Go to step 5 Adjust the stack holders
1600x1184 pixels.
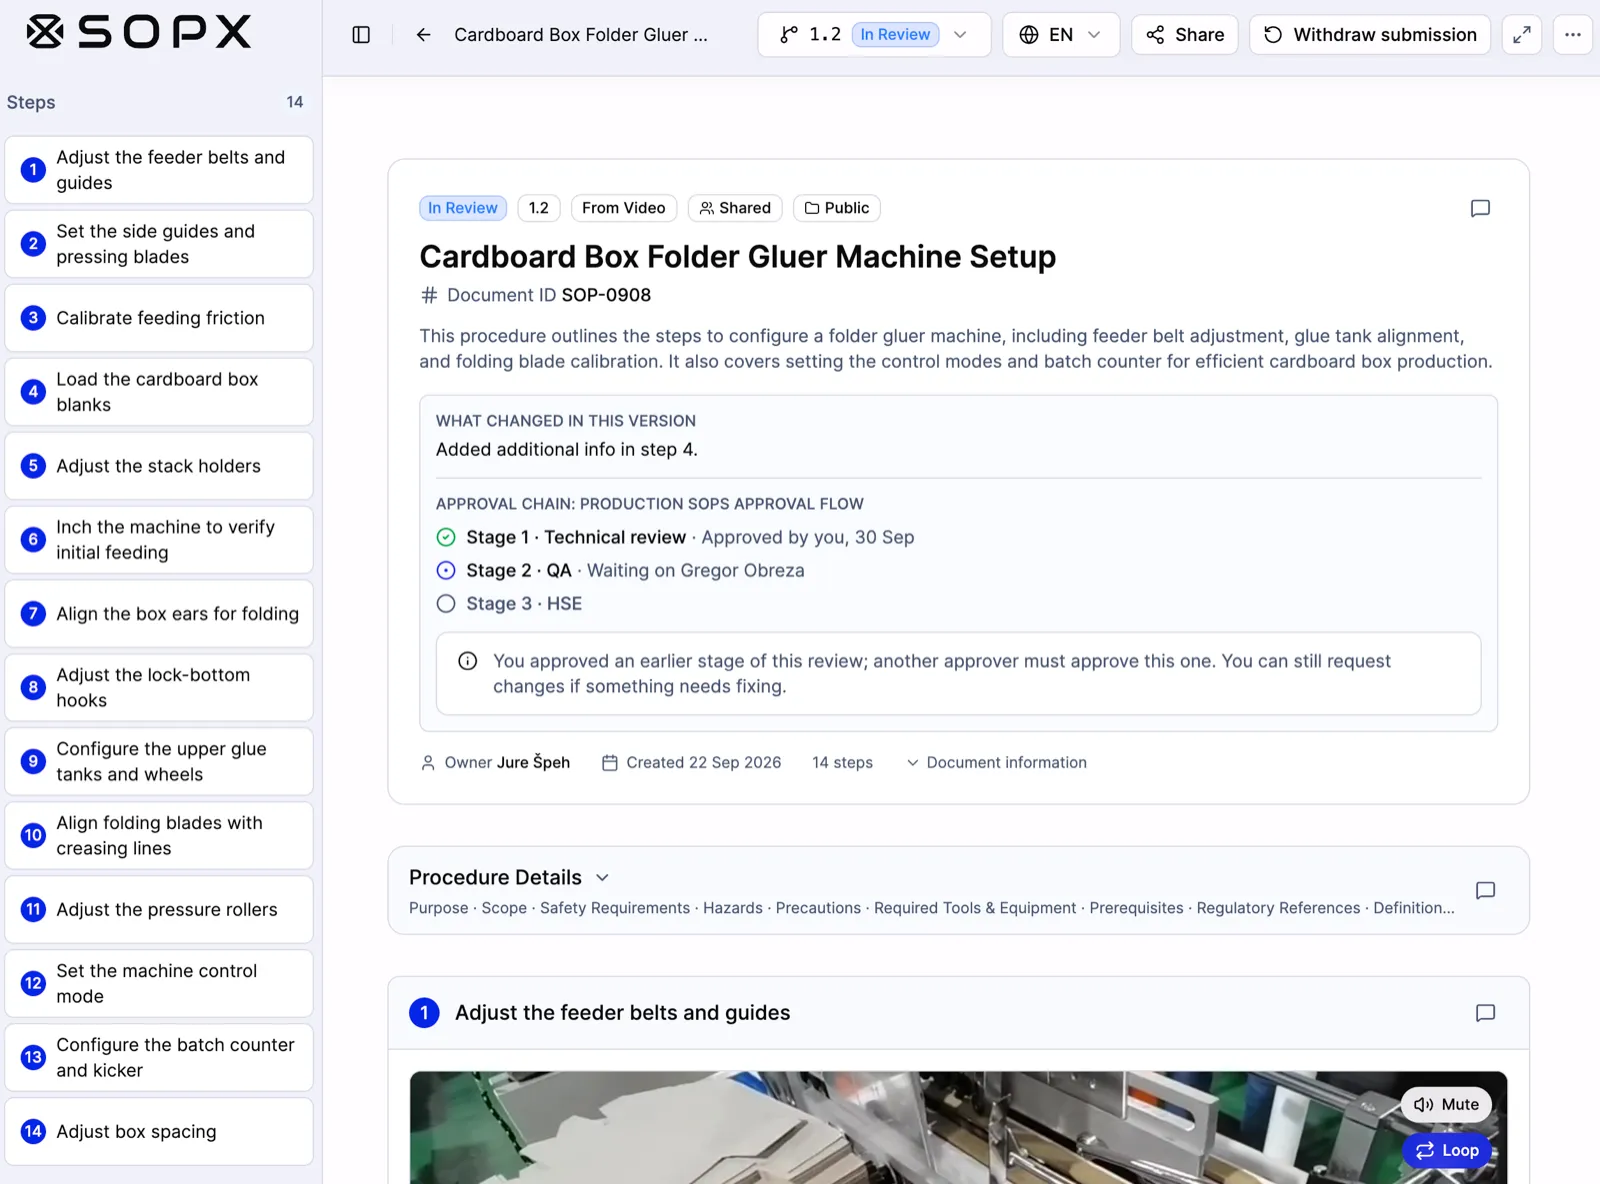[x=159, y=466]
